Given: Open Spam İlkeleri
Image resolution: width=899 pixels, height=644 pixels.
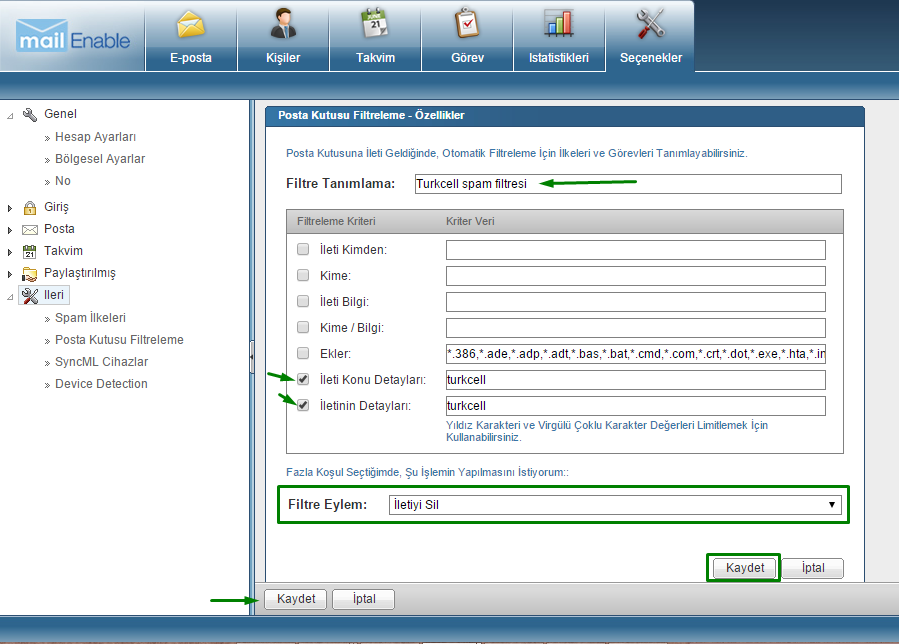Looking at the screenshot, I should pos(90,318).
